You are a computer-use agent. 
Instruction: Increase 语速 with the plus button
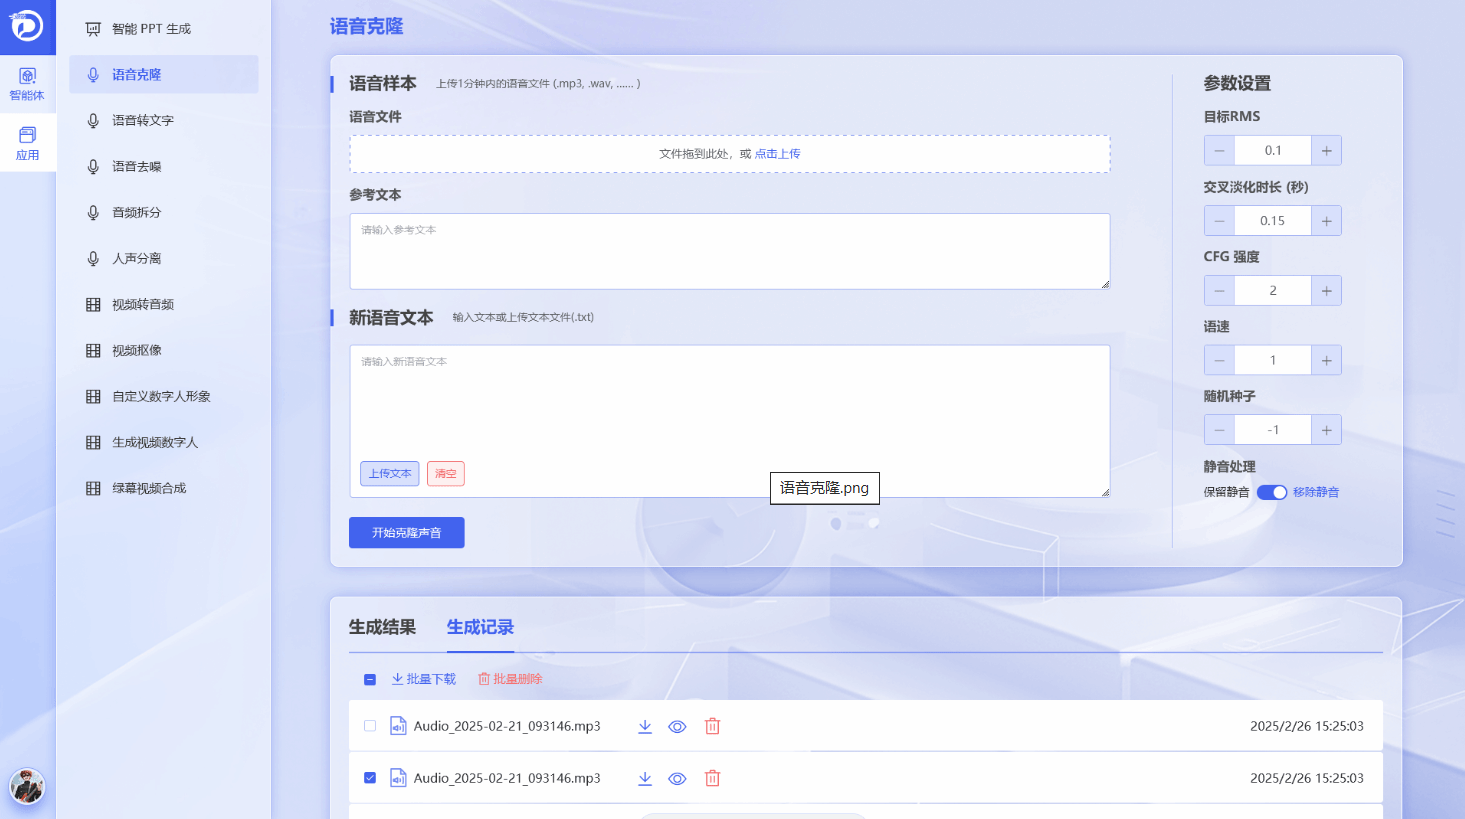[1327, 360]
